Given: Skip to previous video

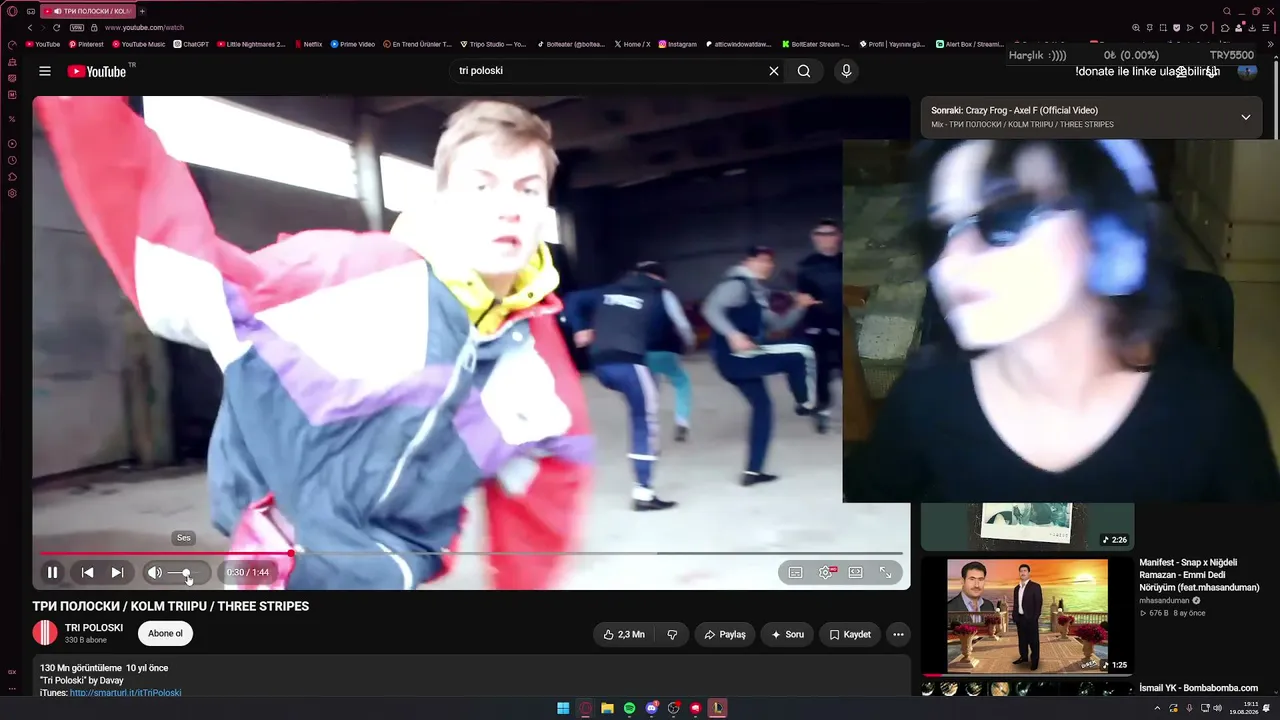Looking at the screenshot, I should tap(87, 573).
